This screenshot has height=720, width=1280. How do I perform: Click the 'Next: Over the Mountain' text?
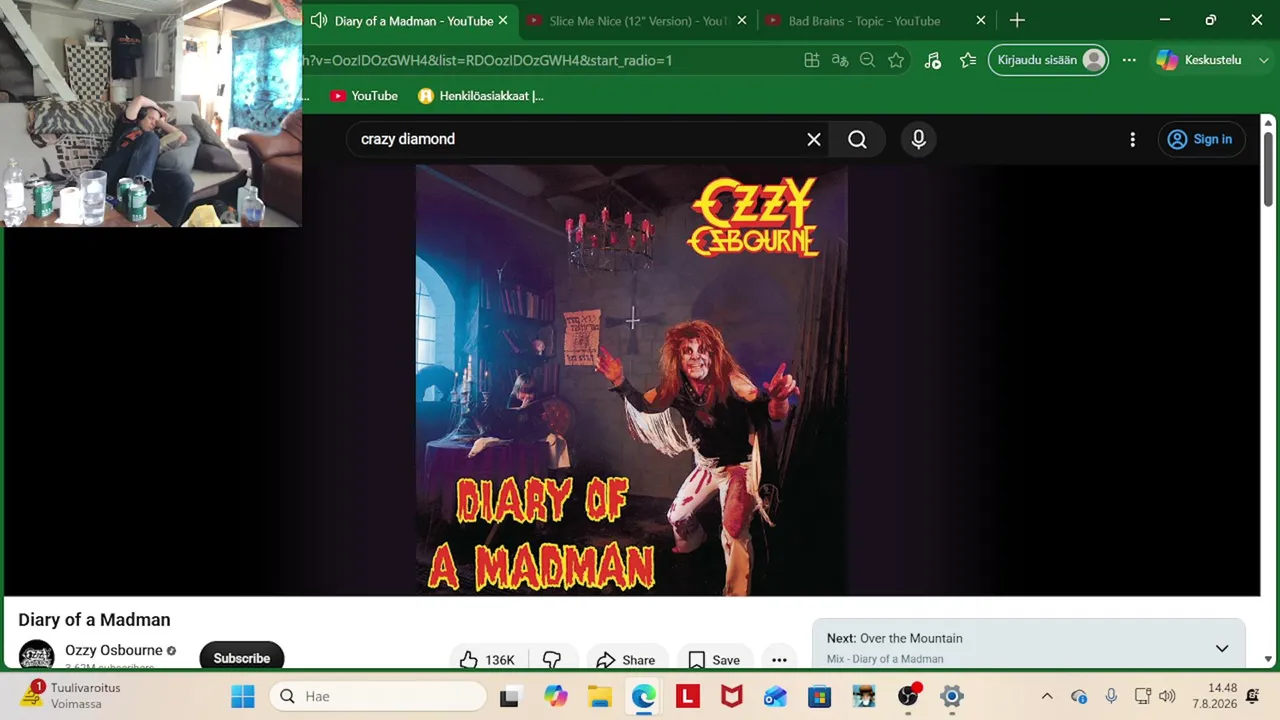895,638
